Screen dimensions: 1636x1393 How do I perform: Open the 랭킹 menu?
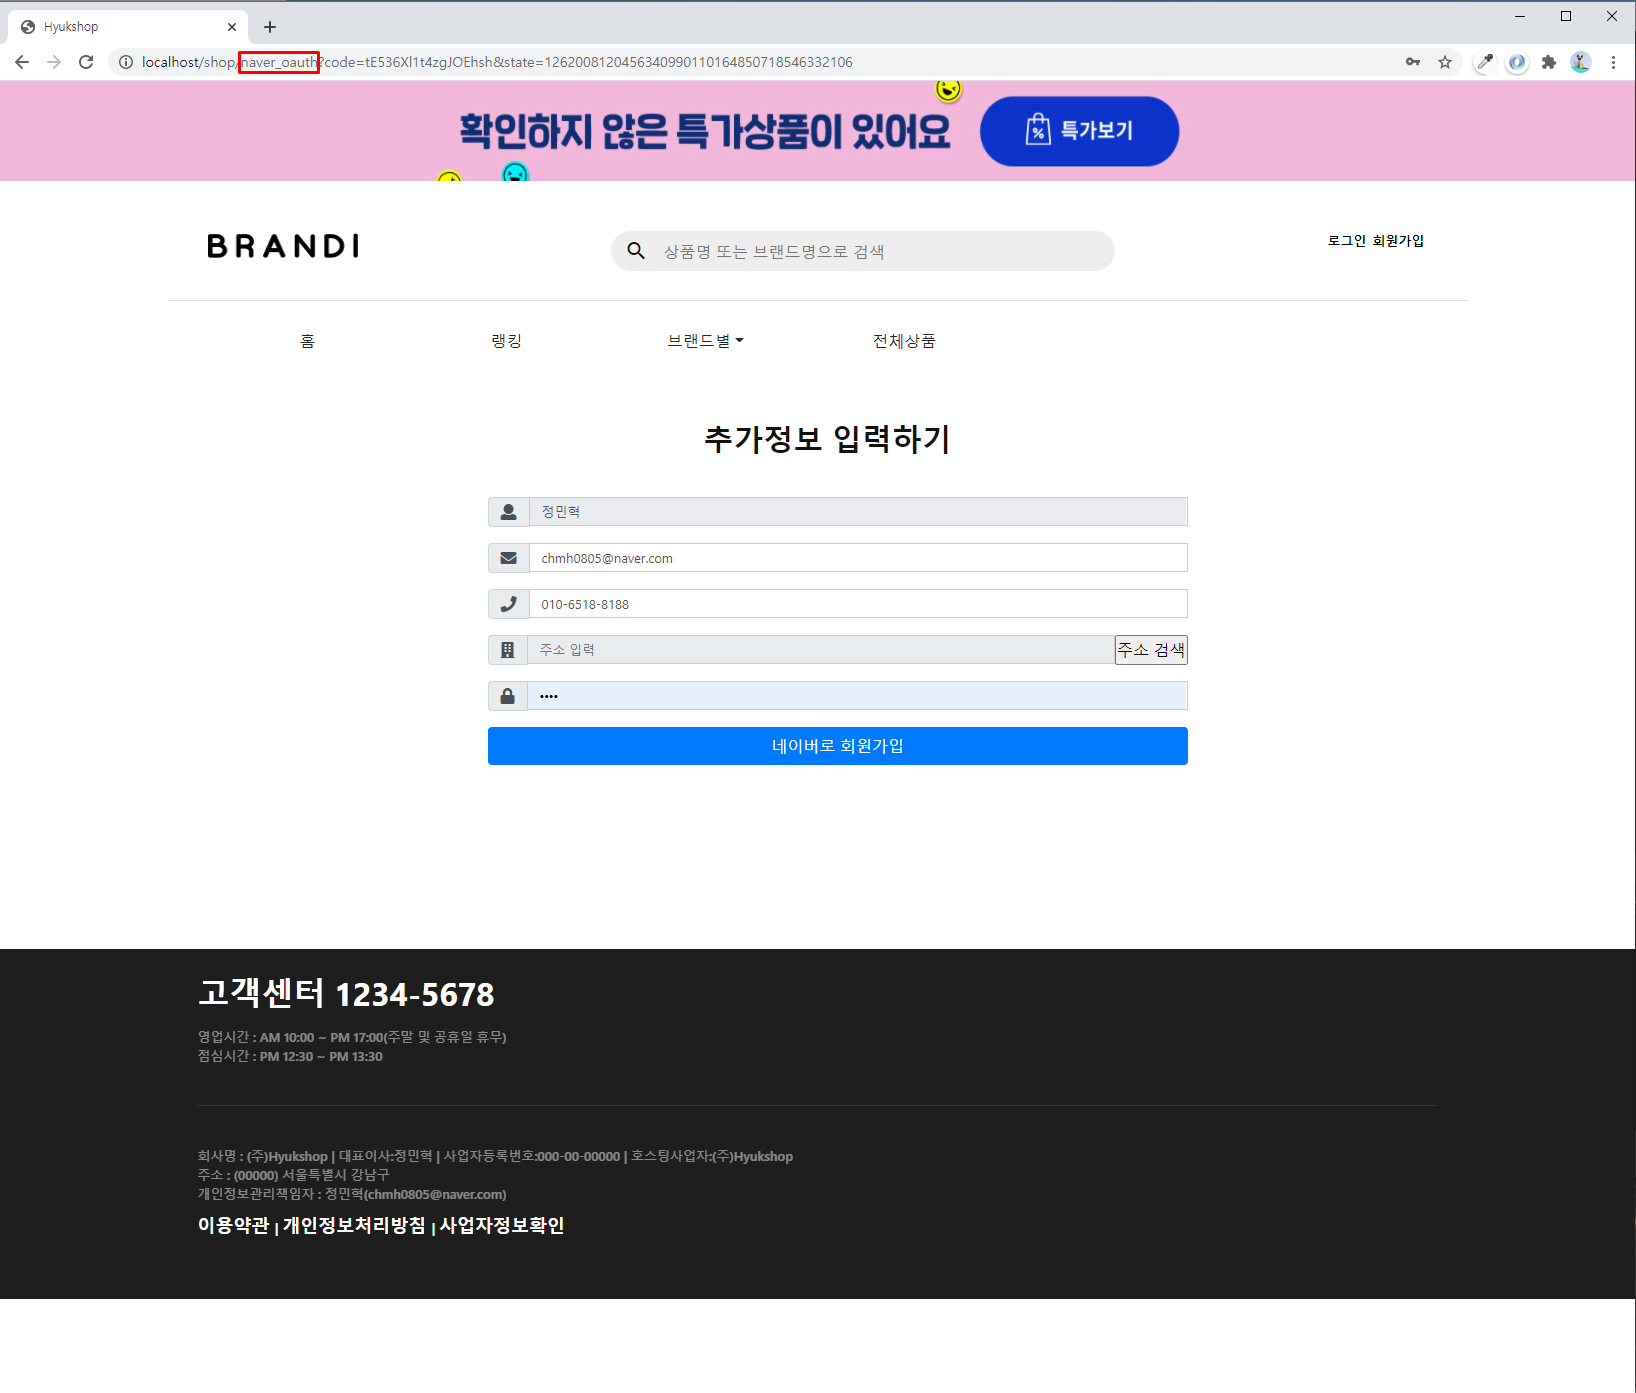pyautogui.click(x=506, y=341)
